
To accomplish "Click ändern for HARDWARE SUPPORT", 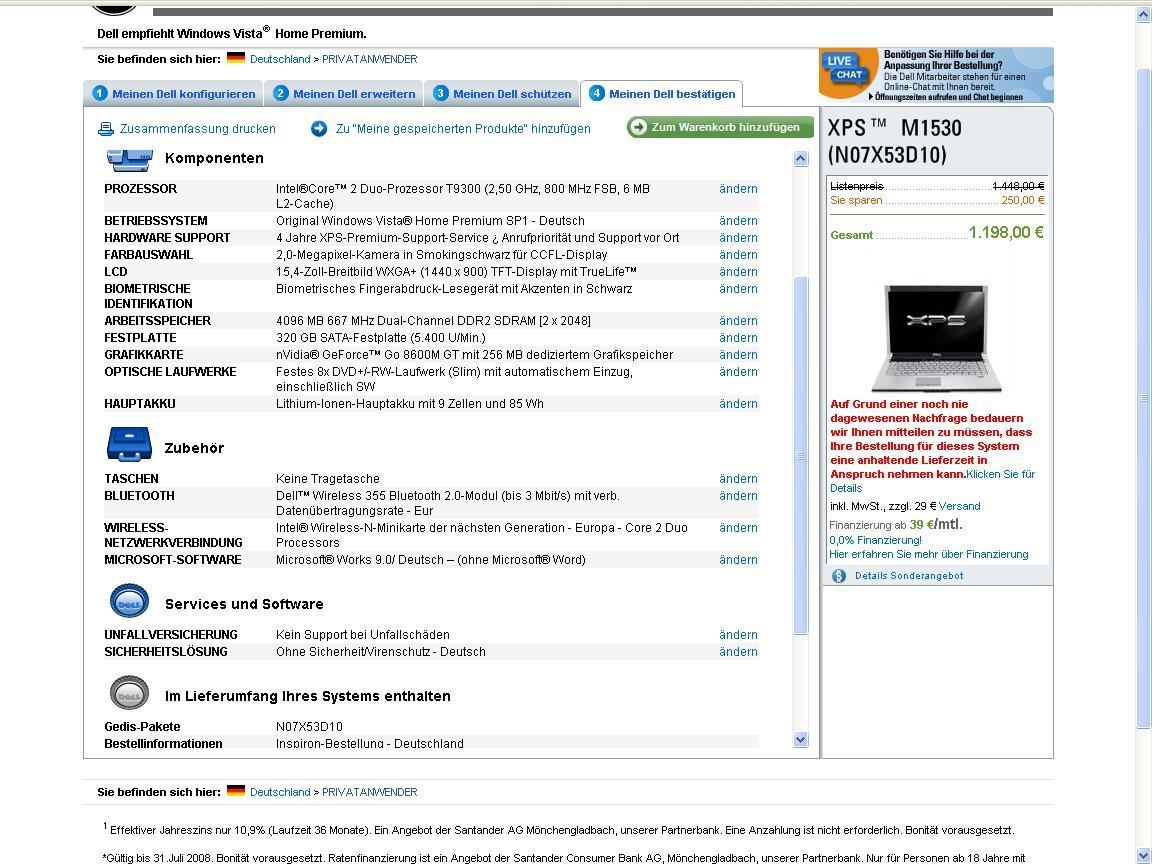I will [x=738, y=238].
